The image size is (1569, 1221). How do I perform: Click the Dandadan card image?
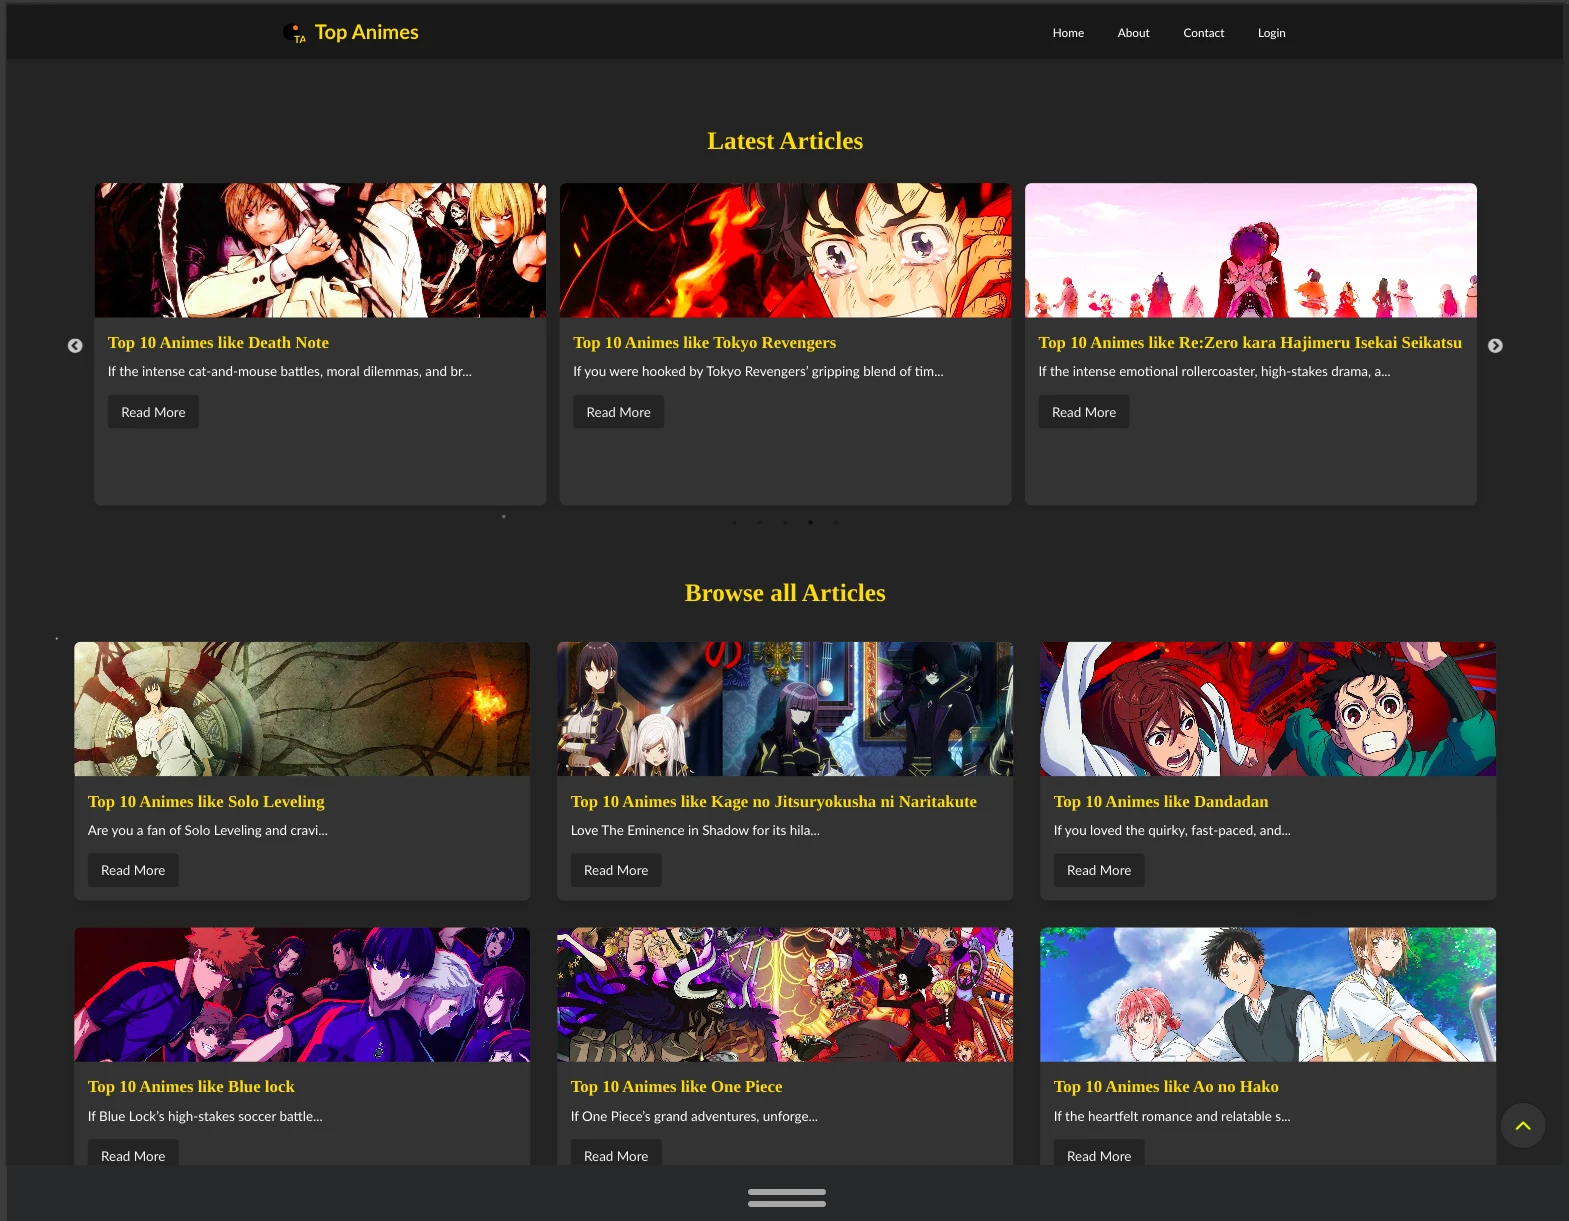tap(1268, 709)
